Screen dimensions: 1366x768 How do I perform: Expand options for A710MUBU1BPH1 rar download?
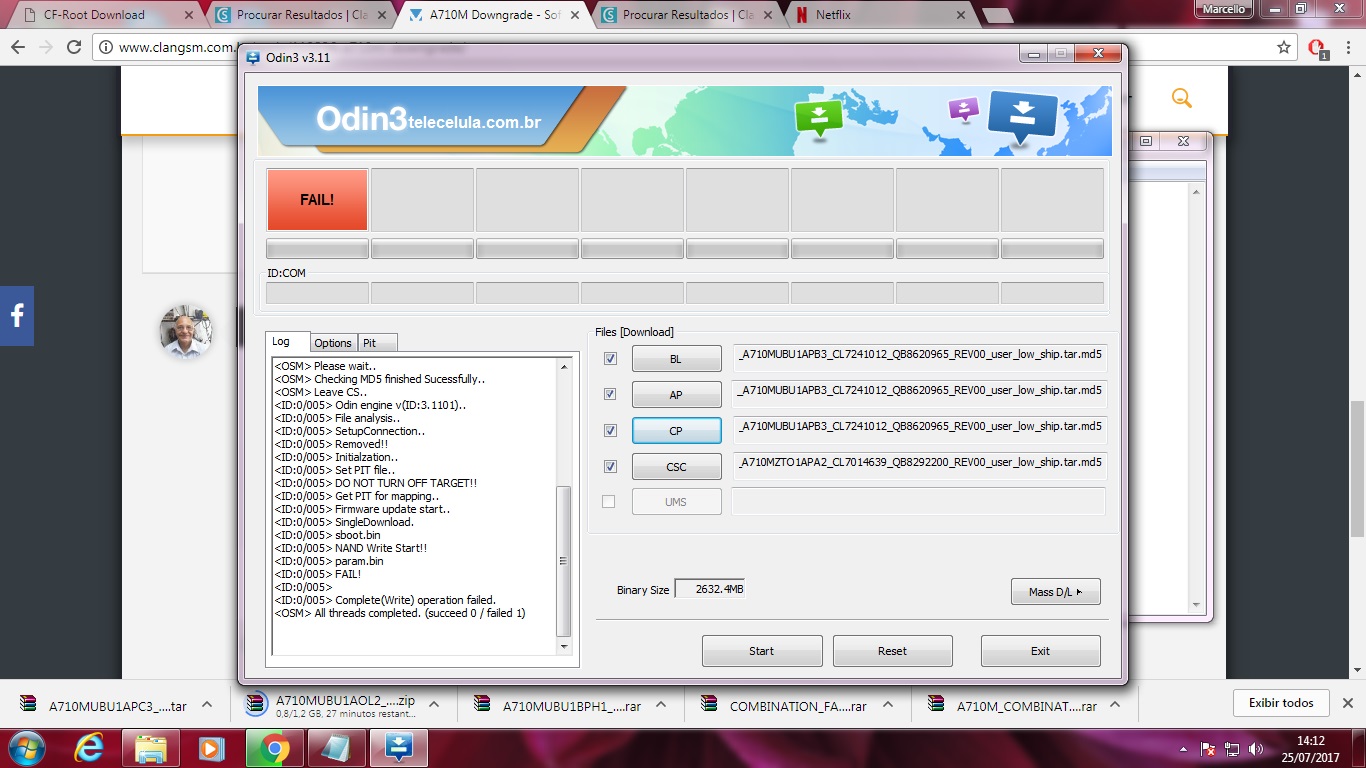click(661, 705)
